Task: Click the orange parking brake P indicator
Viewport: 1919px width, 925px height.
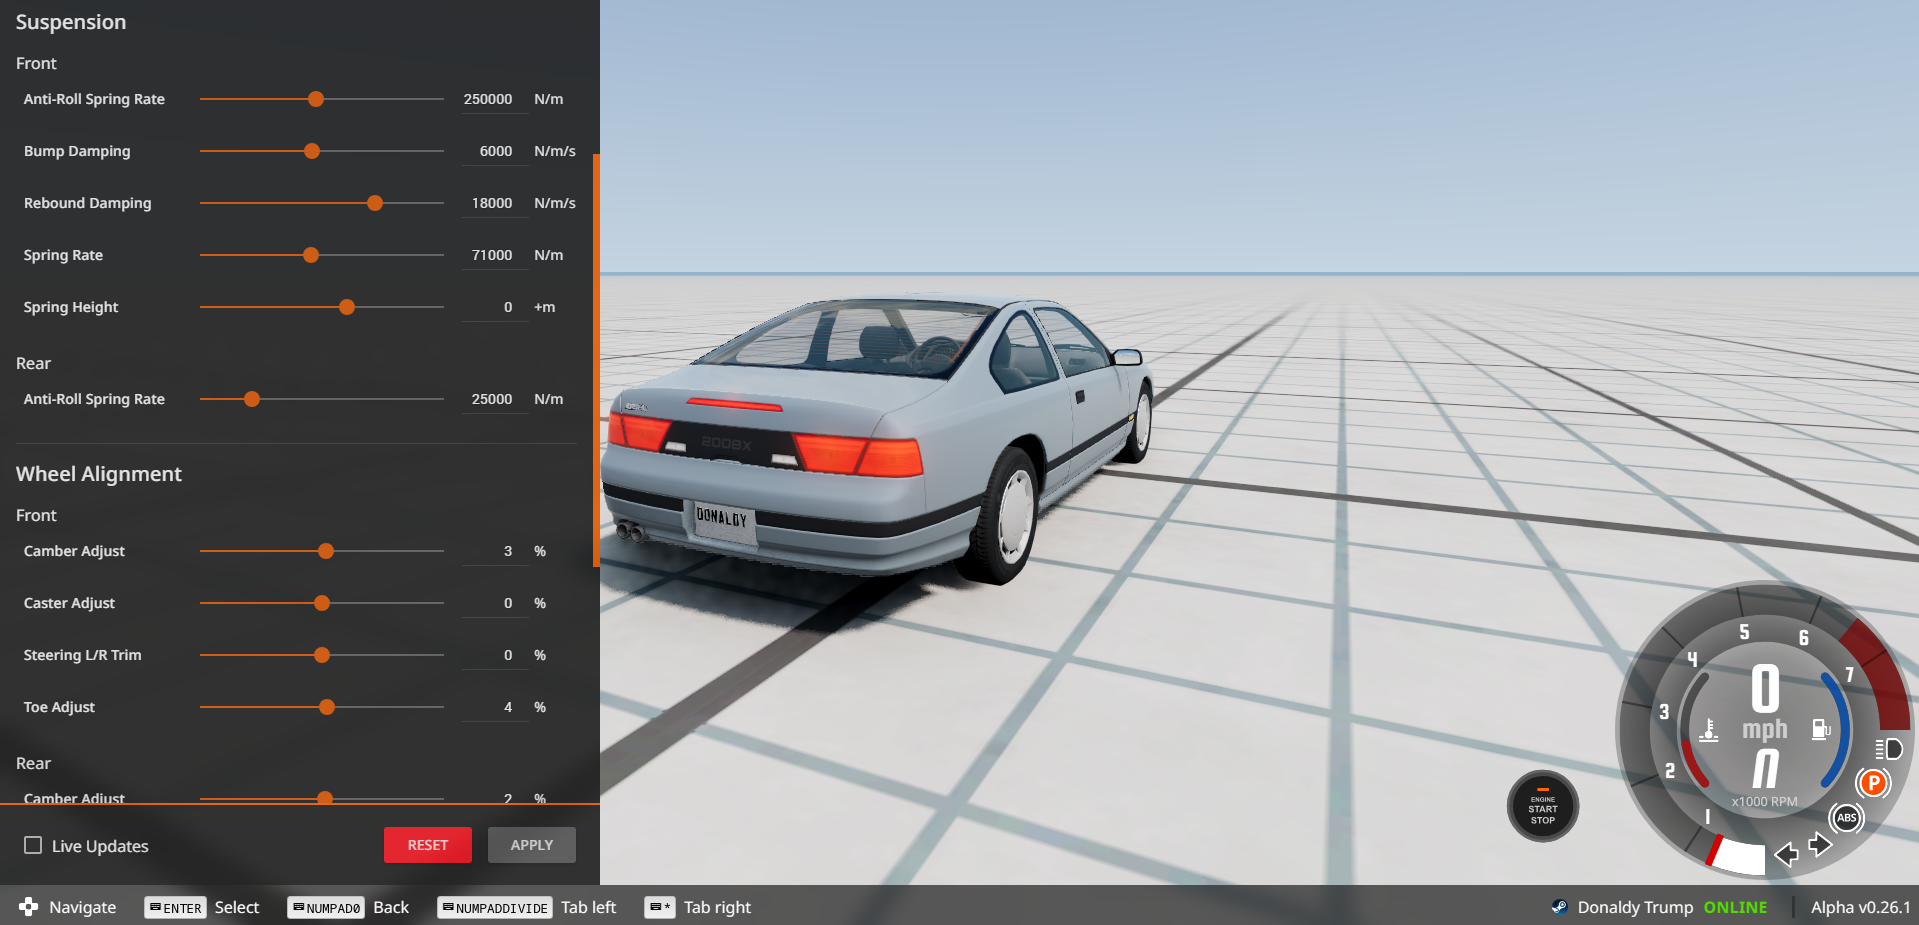Action: coord(1874,783)
